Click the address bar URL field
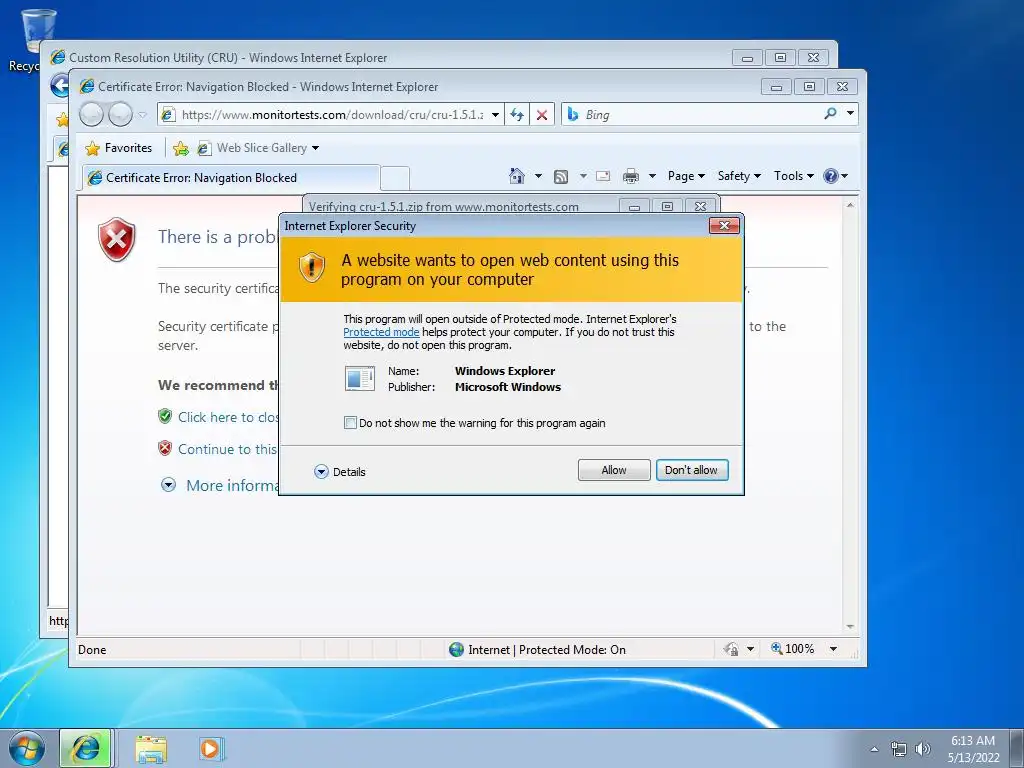Screen dimensions: 1024x768 pos(332,115)
